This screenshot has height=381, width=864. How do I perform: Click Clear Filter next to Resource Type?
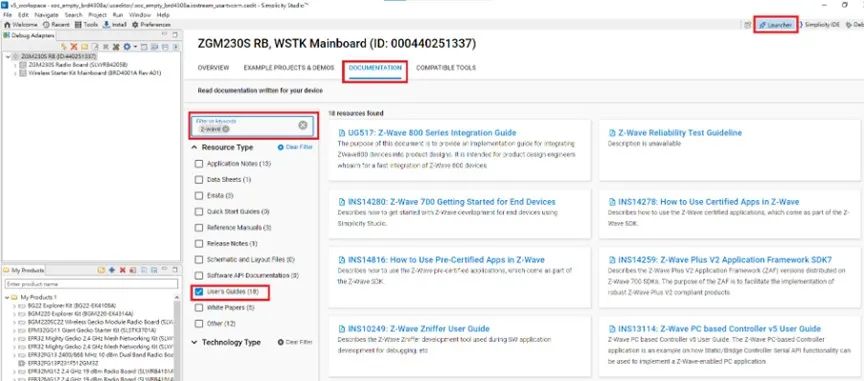(295, 148)
